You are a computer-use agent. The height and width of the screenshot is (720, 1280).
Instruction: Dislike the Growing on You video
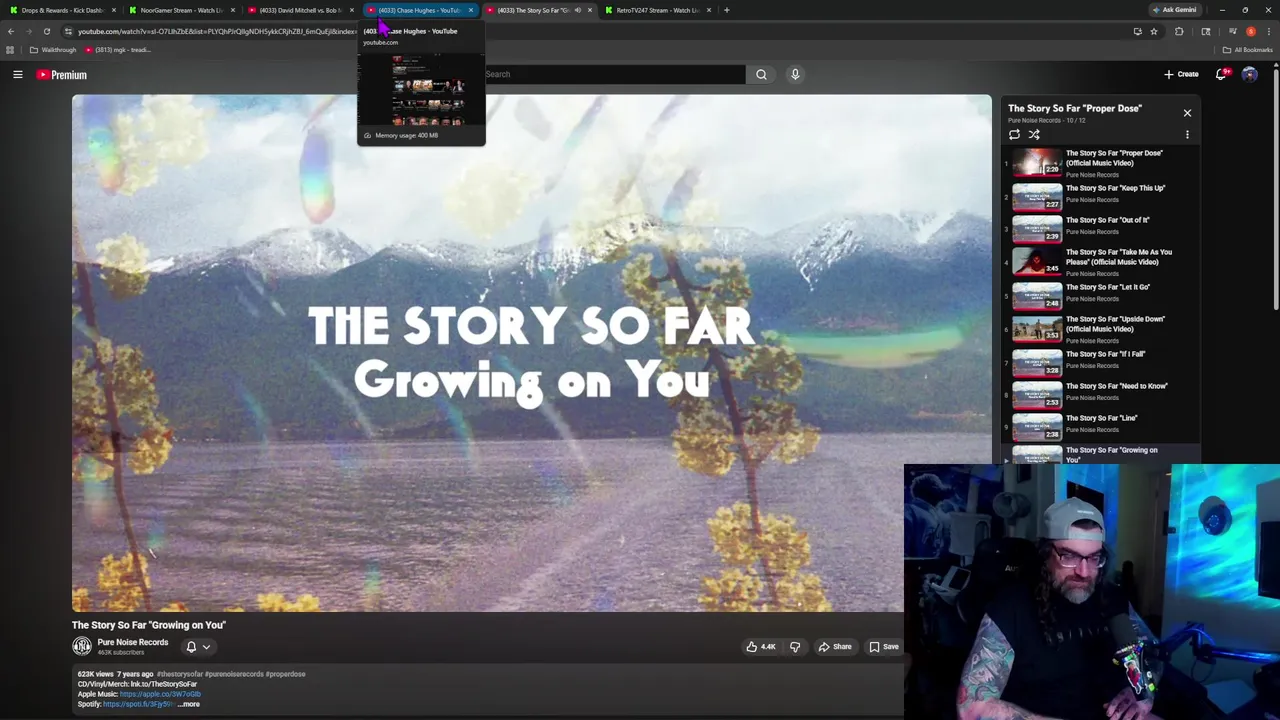[795, 647]
